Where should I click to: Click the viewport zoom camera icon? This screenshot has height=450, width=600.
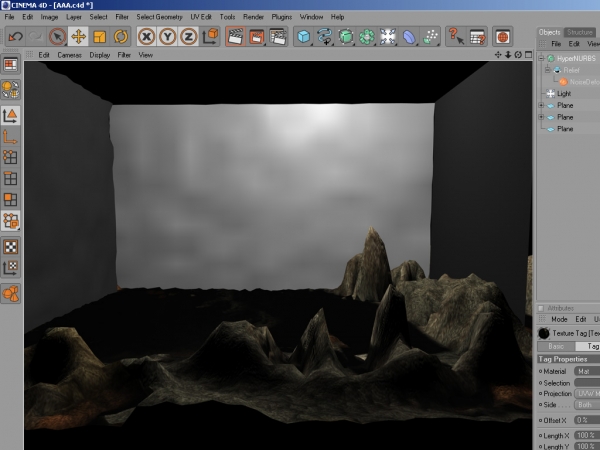click(508, 55)
